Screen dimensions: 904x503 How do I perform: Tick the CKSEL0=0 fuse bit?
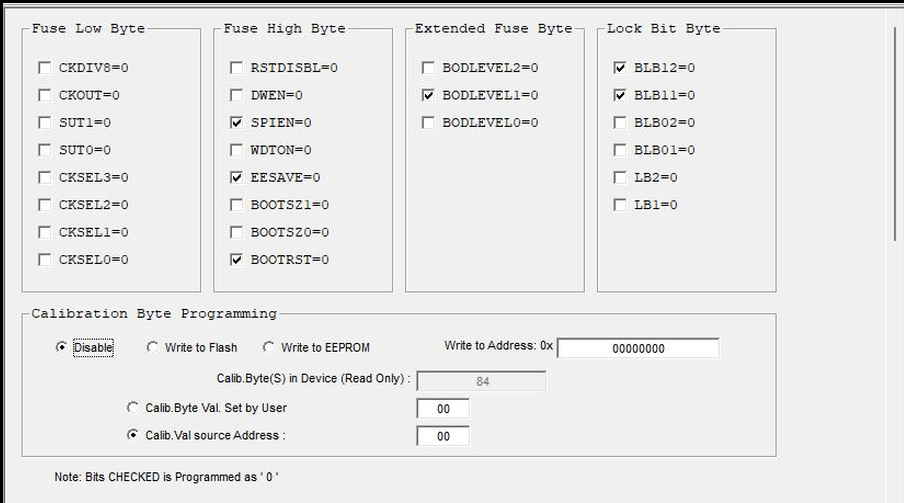click(44, 260)
